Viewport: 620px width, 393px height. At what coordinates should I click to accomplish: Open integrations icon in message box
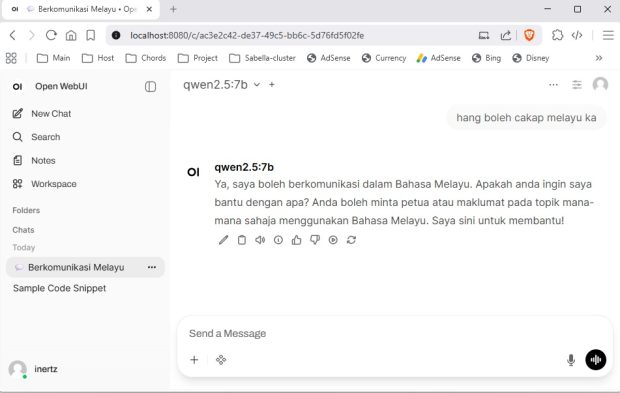pos(221,360)
